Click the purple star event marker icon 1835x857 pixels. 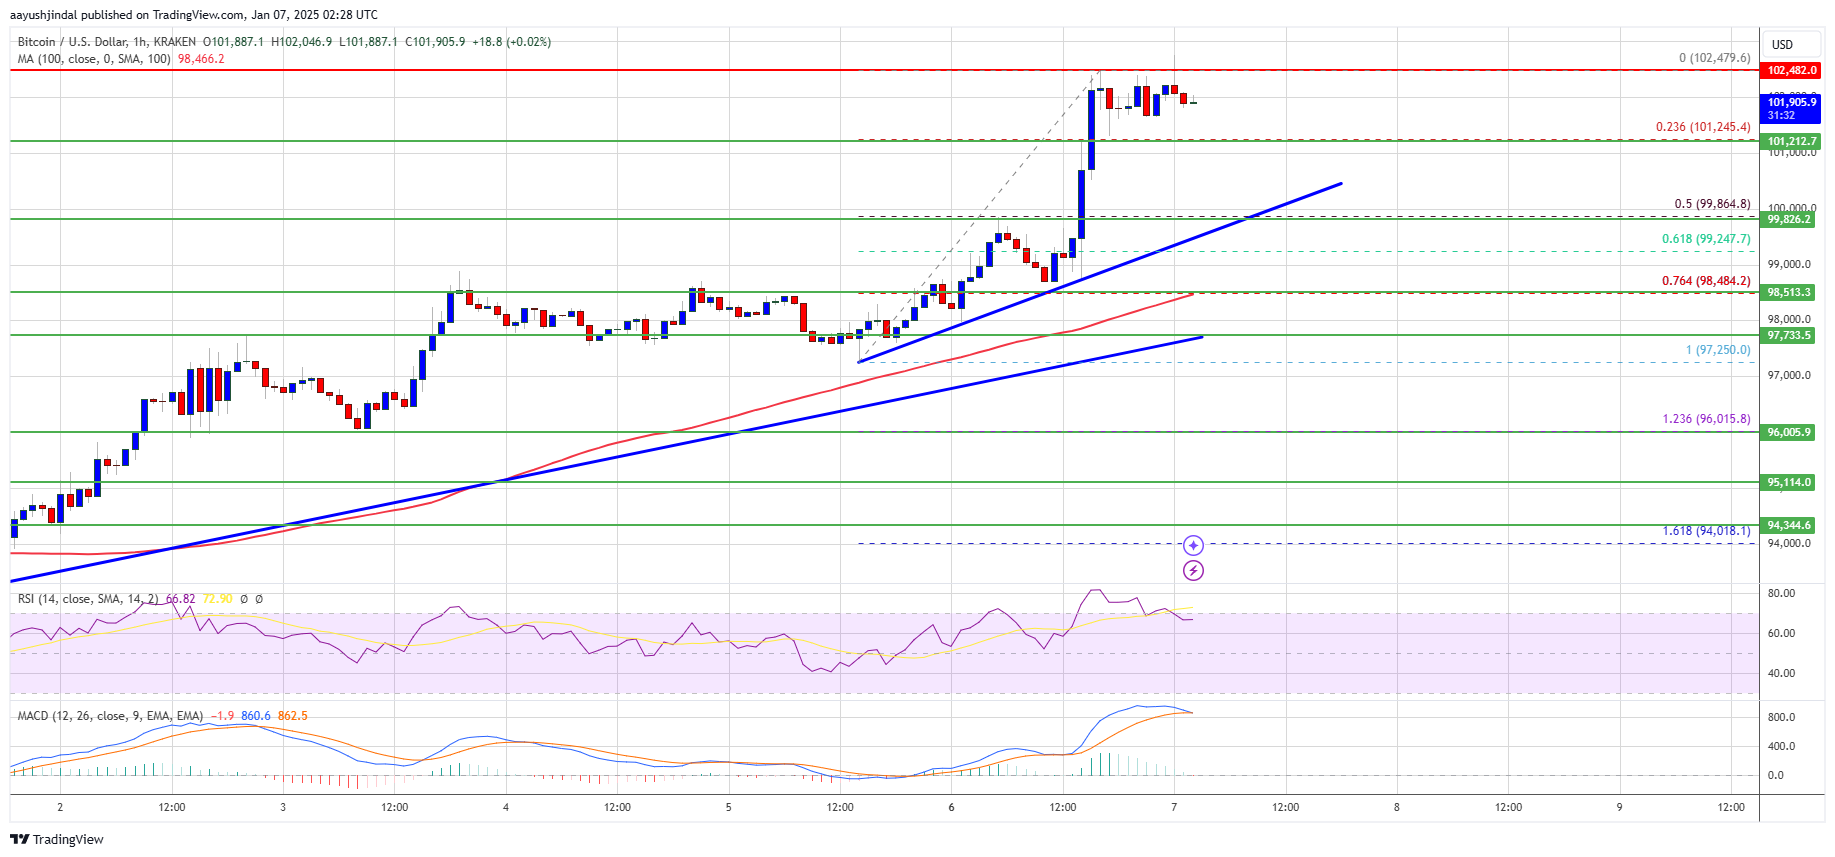[1193, 545]
